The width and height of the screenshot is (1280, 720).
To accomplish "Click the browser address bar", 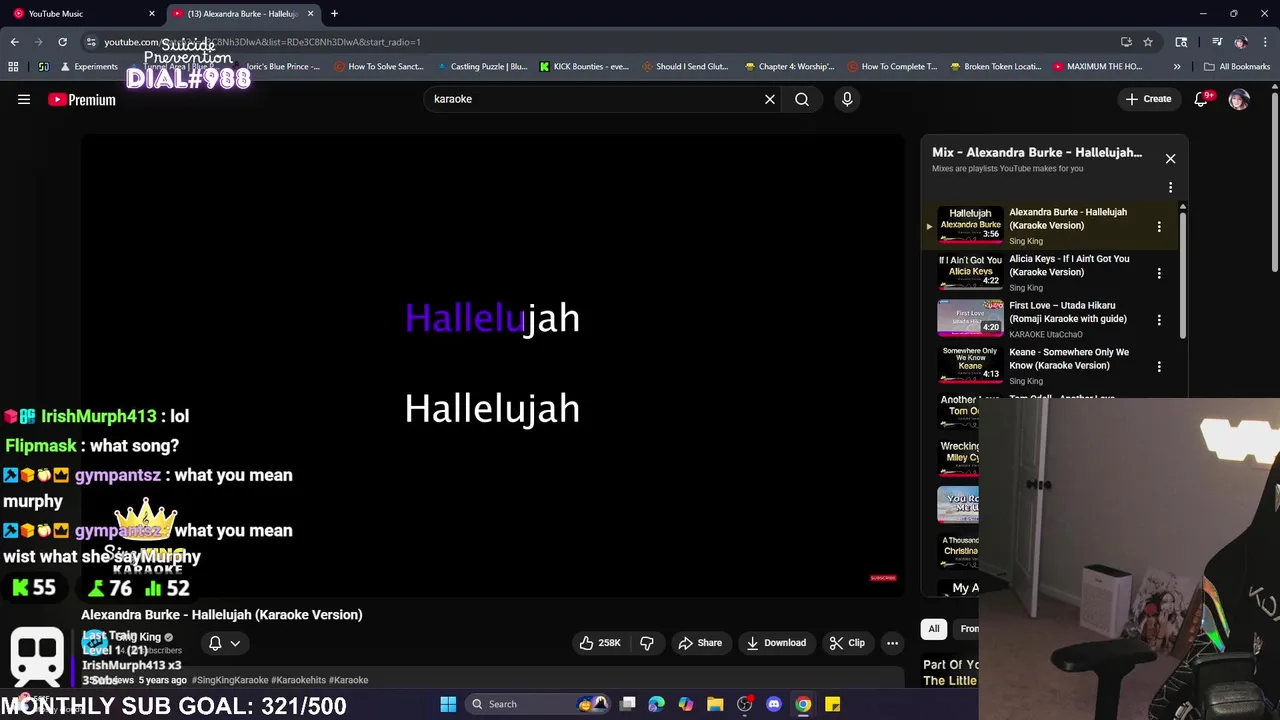I will pyautogui.click(x=600, y=42).
